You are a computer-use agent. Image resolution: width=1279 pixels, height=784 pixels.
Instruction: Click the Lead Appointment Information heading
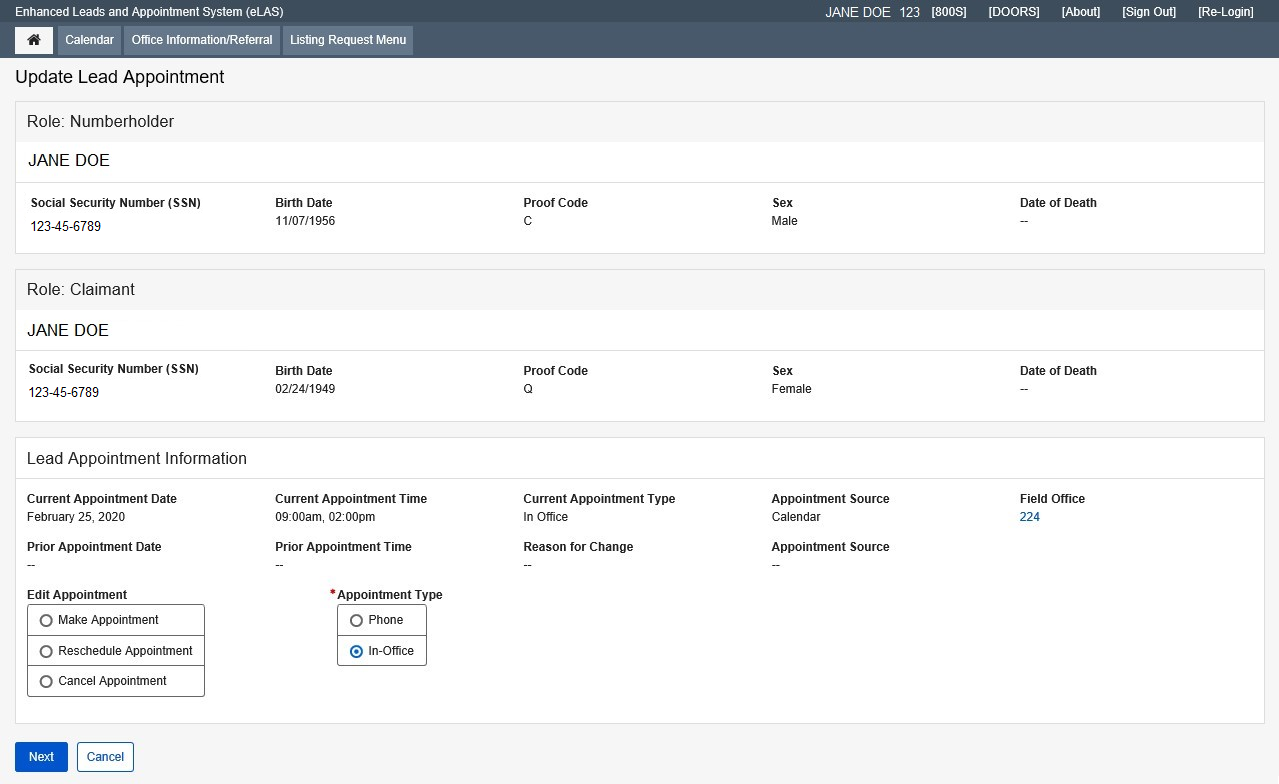(137, 459)
